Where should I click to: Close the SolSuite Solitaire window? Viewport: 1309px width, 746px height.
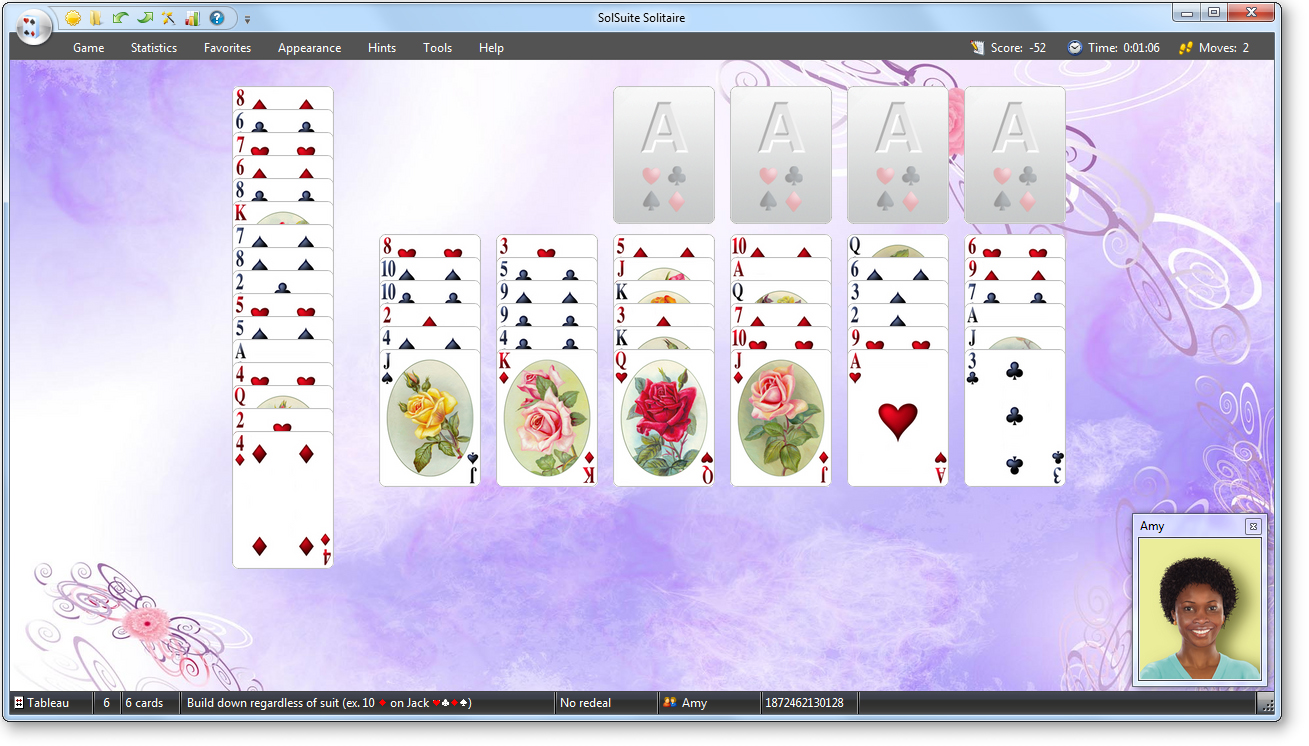[x=1252, y=12]
